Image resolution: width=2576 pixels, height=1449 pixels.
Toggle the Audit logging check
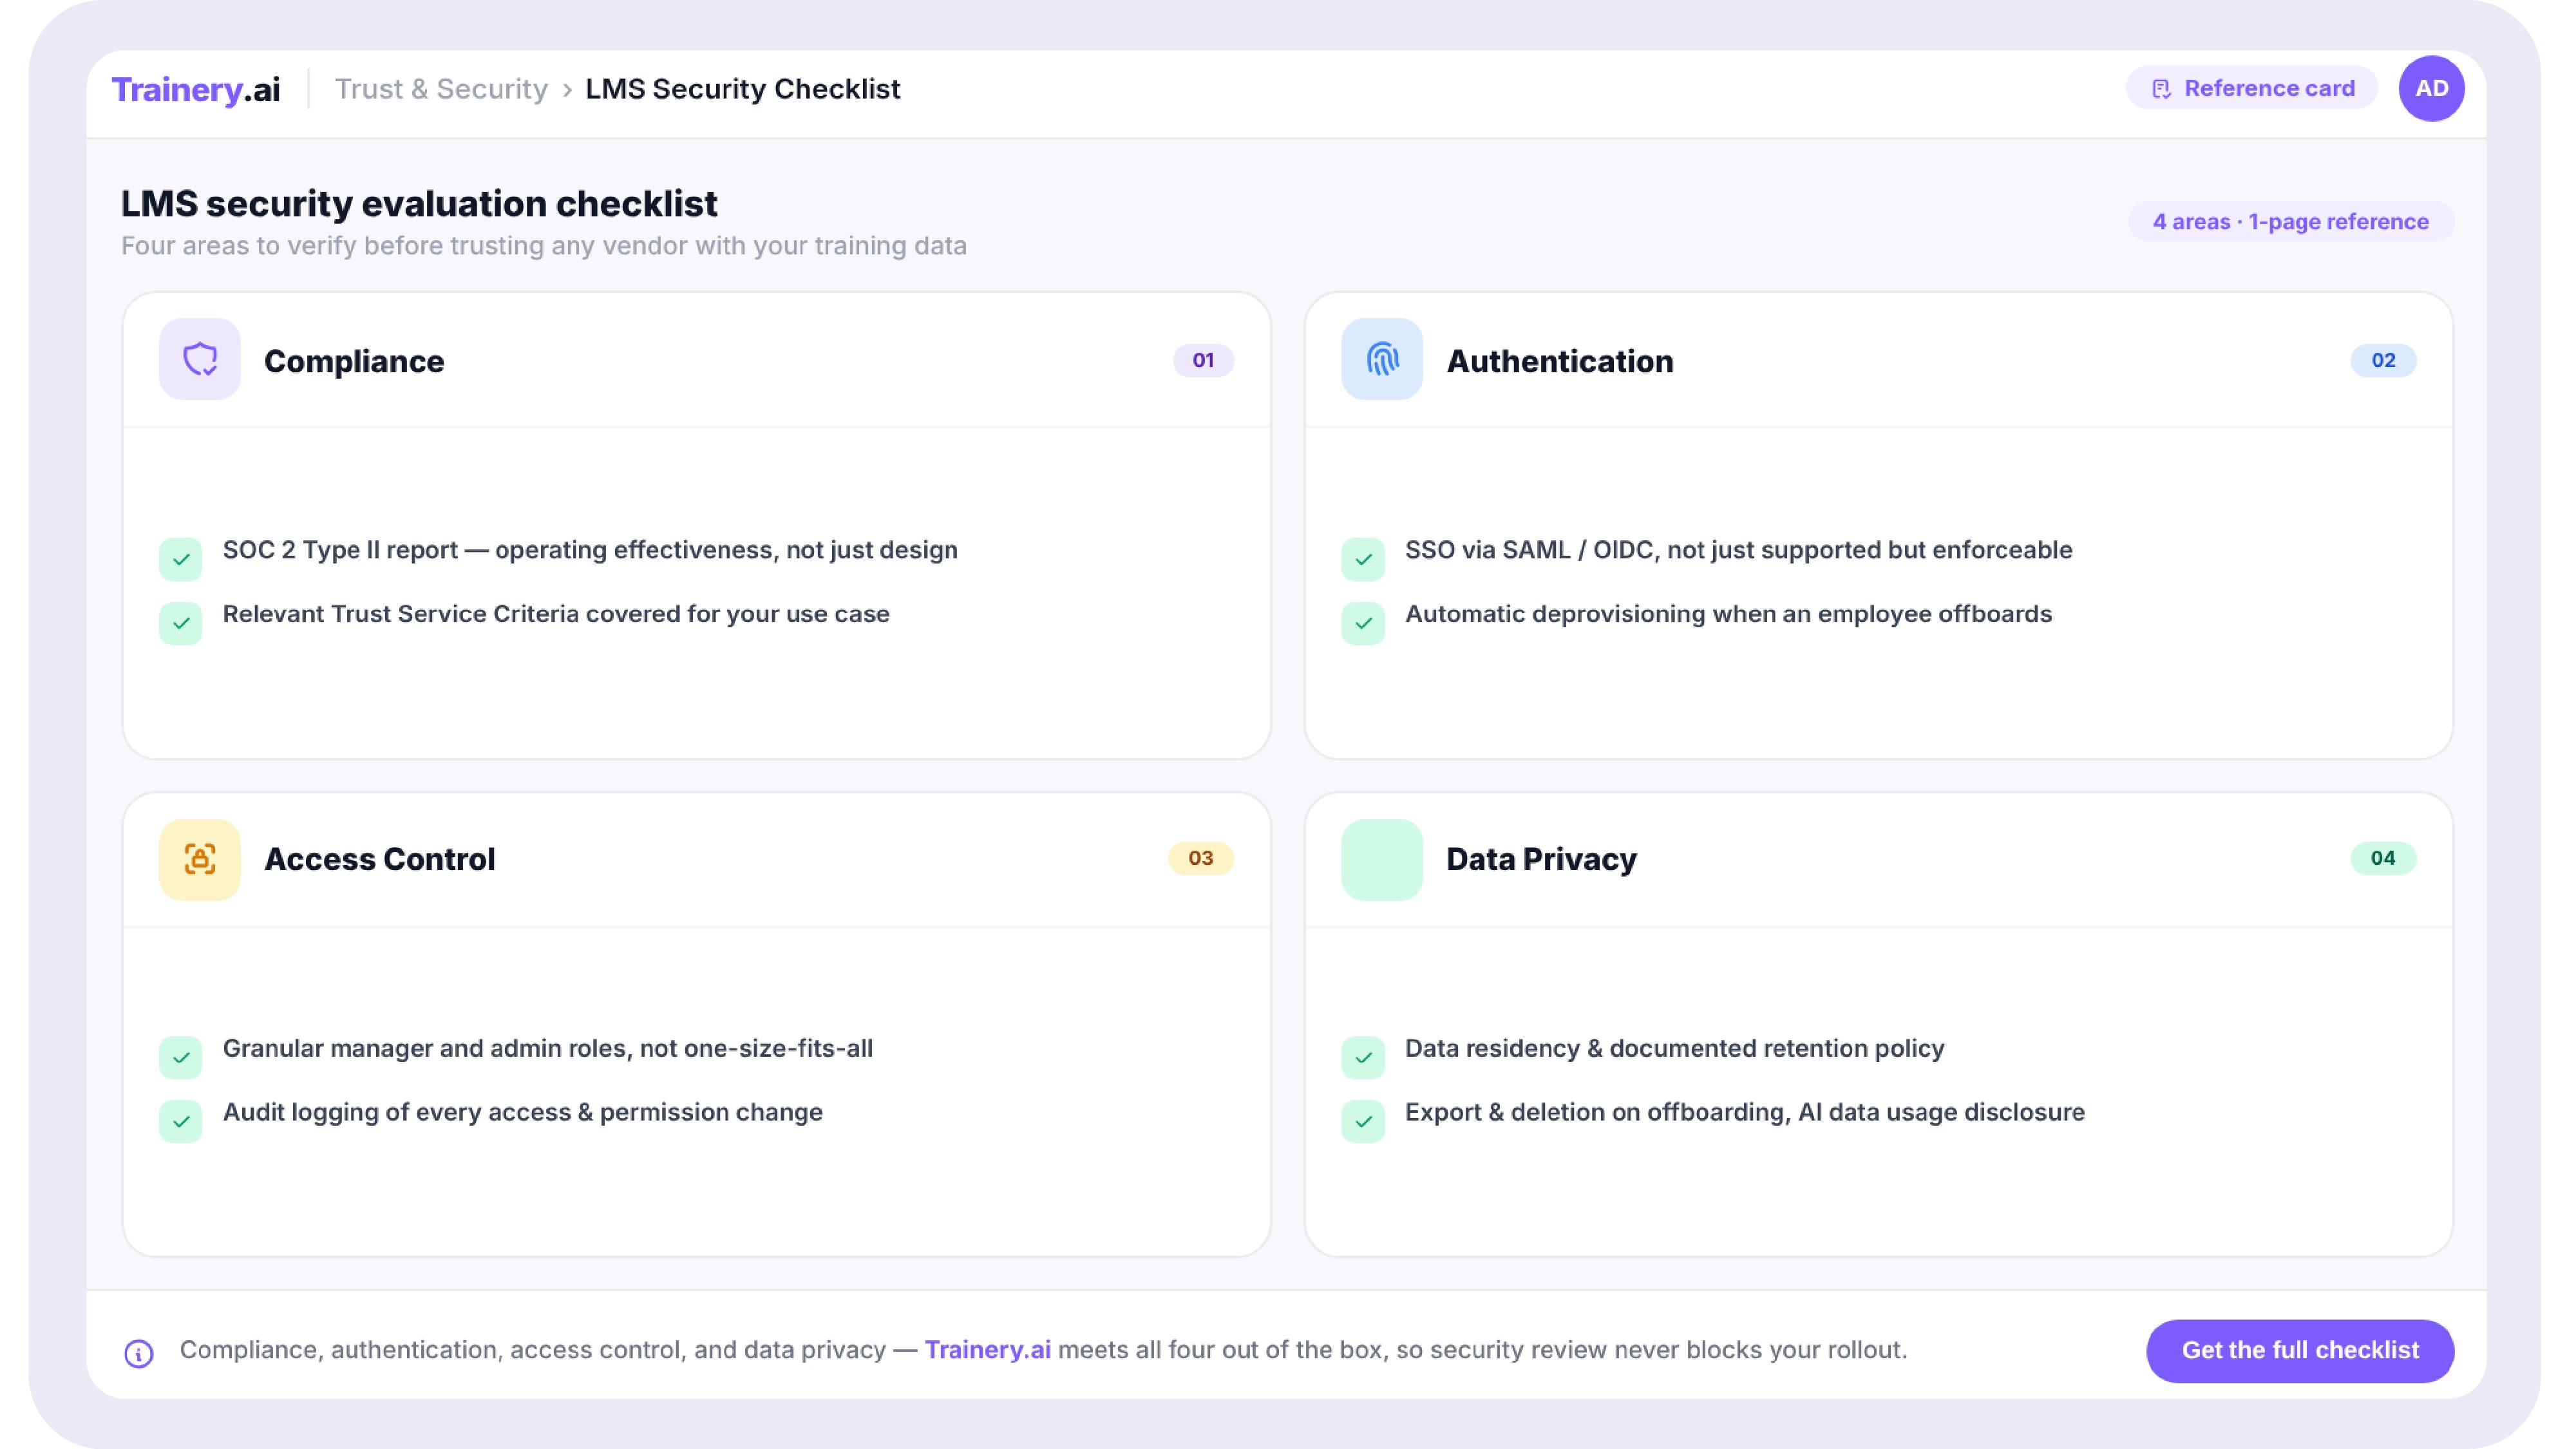tap(181, 1121)
